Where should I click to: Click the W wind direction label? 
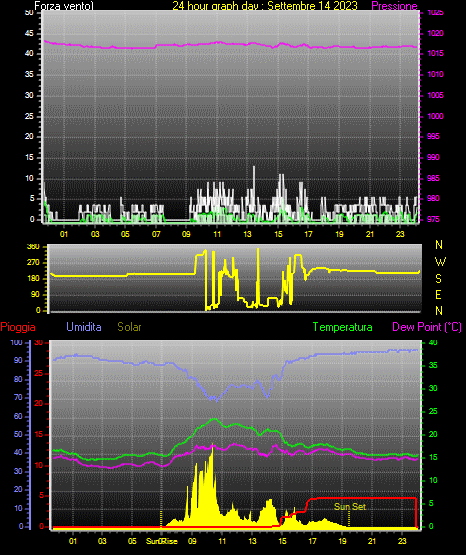[440, 262]
